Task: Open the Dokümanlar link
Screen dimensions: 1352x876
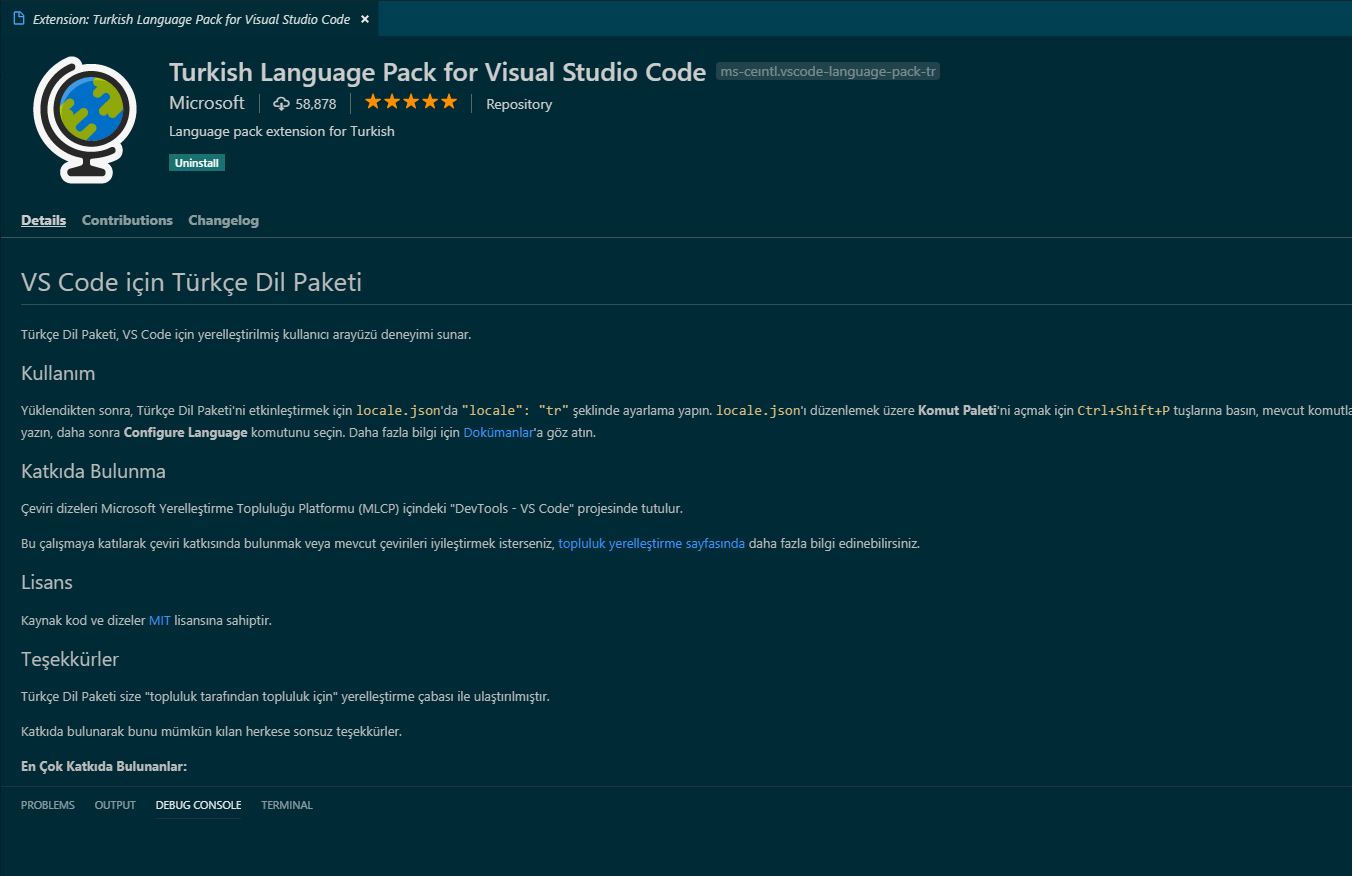Action: click(x=497, y=432)
